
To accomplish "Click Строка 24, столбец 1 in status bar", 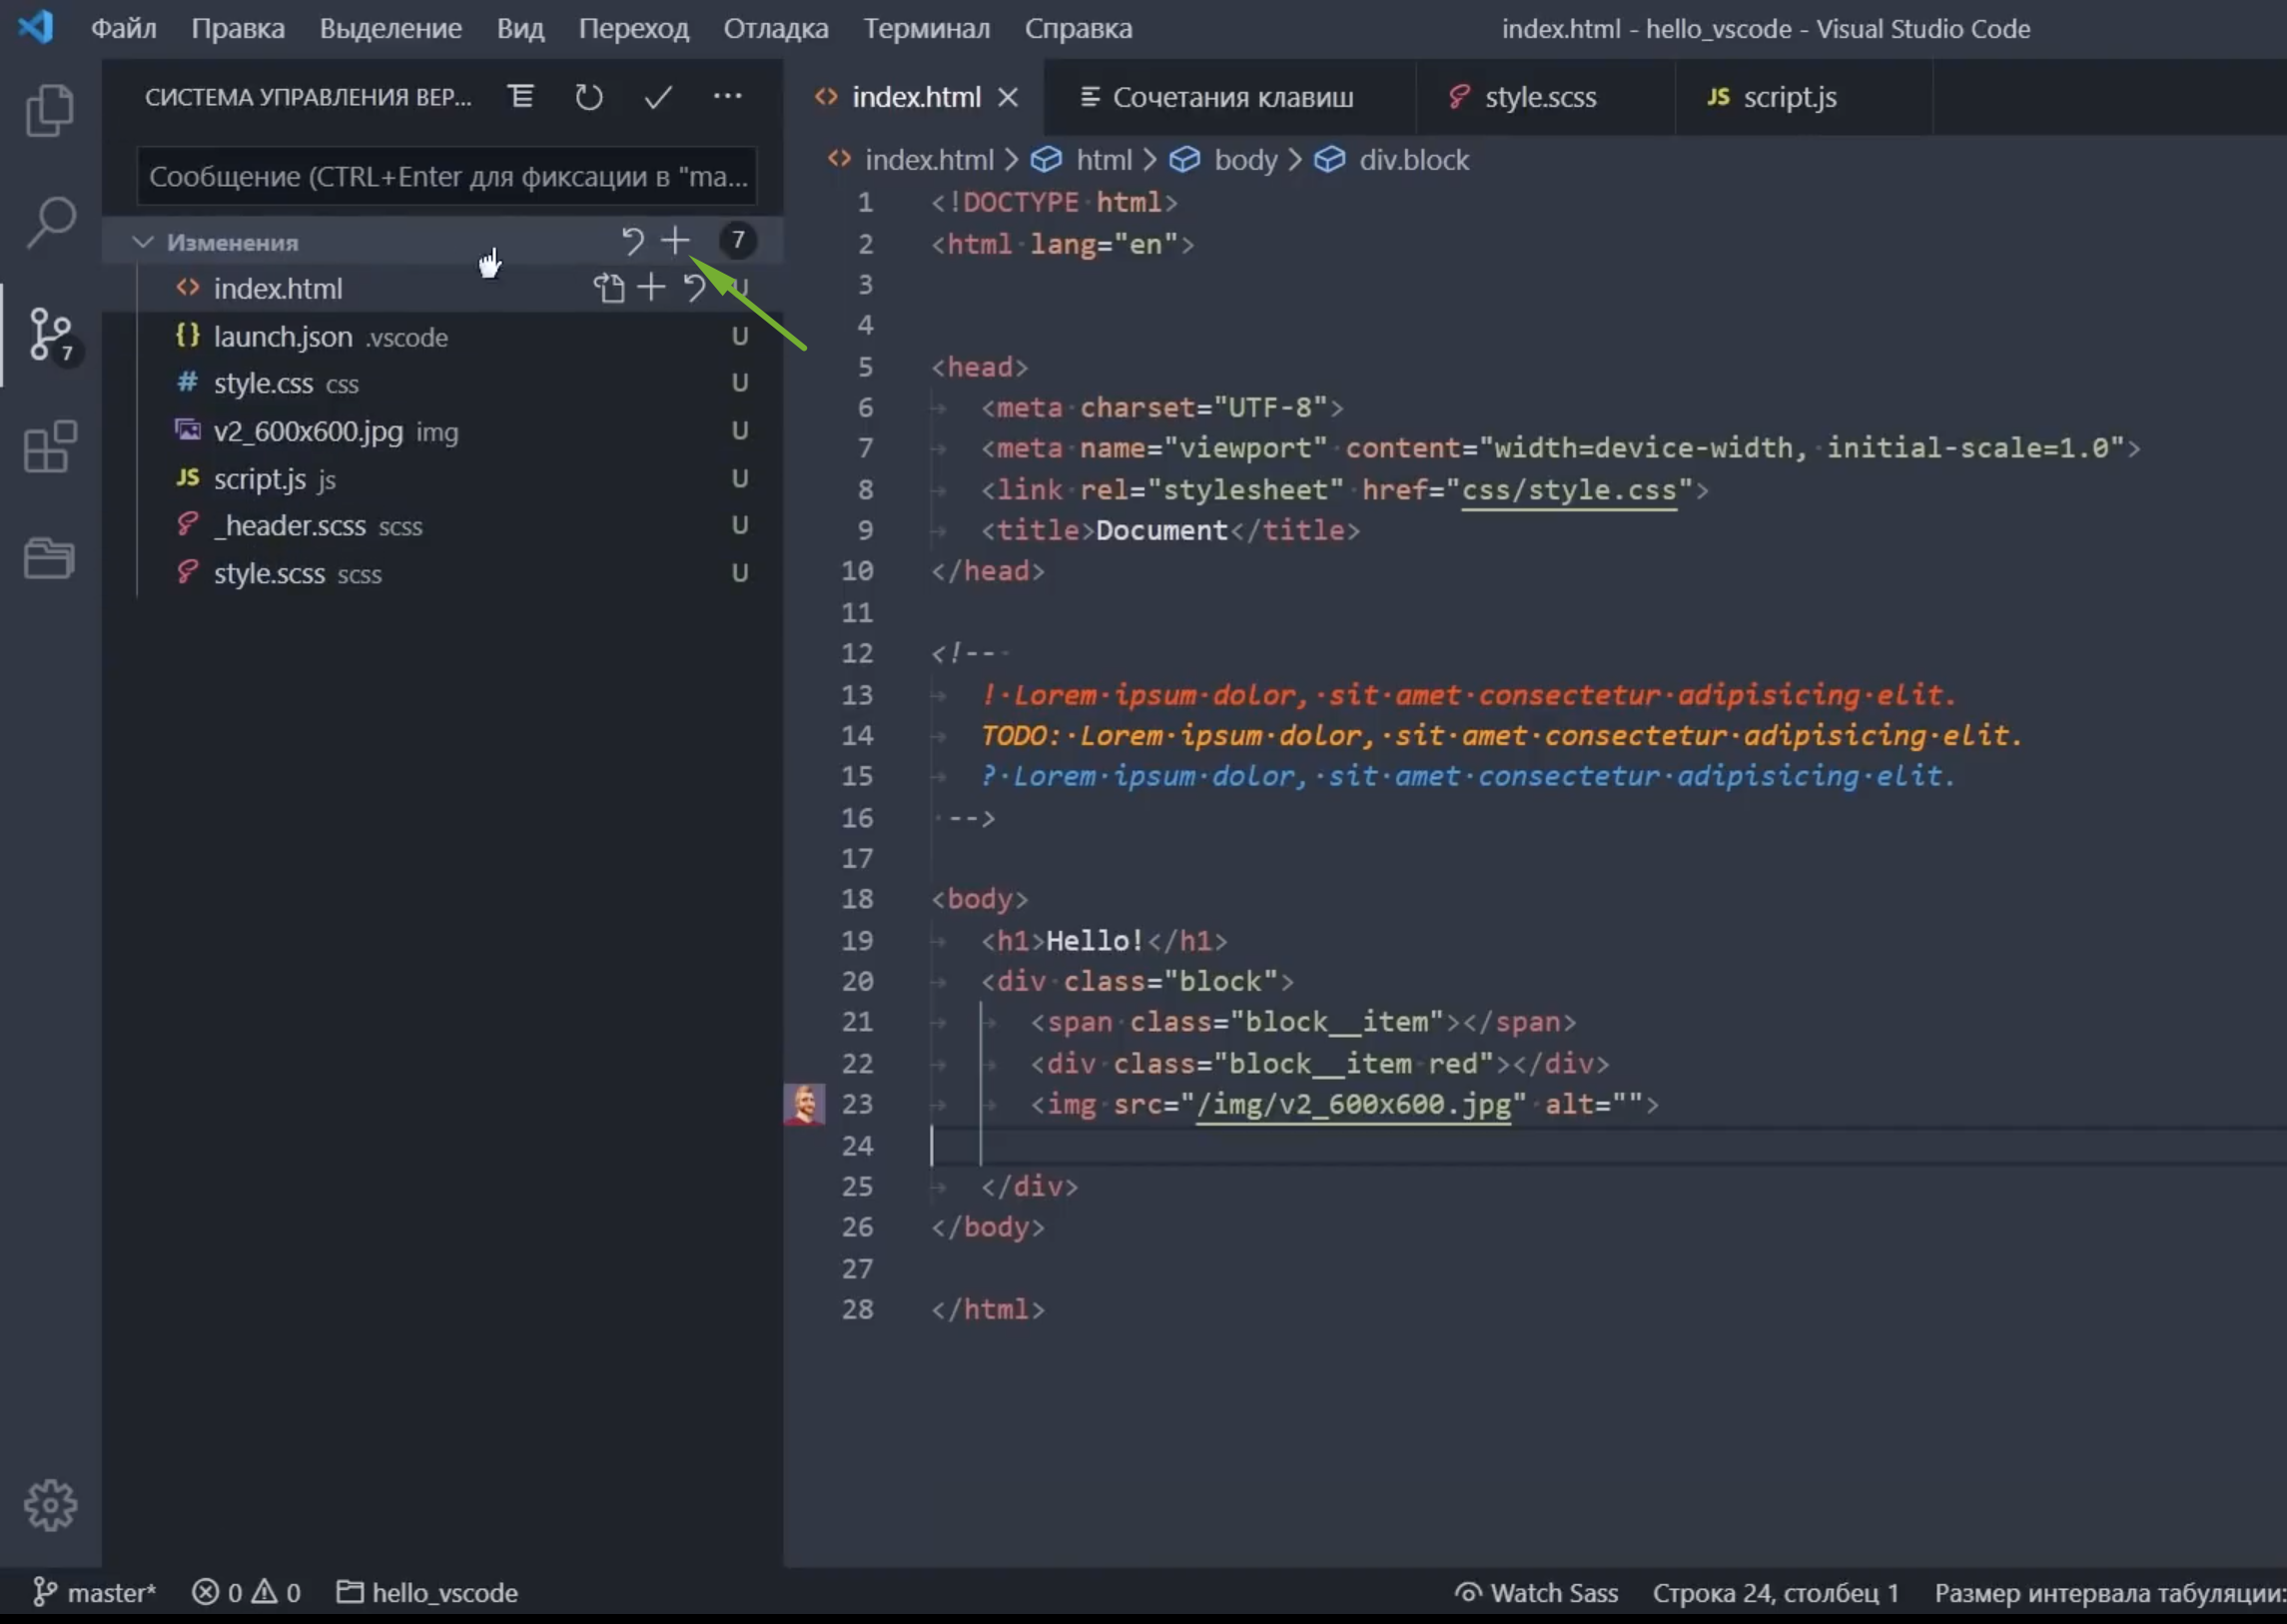I will [1775, 1592].
